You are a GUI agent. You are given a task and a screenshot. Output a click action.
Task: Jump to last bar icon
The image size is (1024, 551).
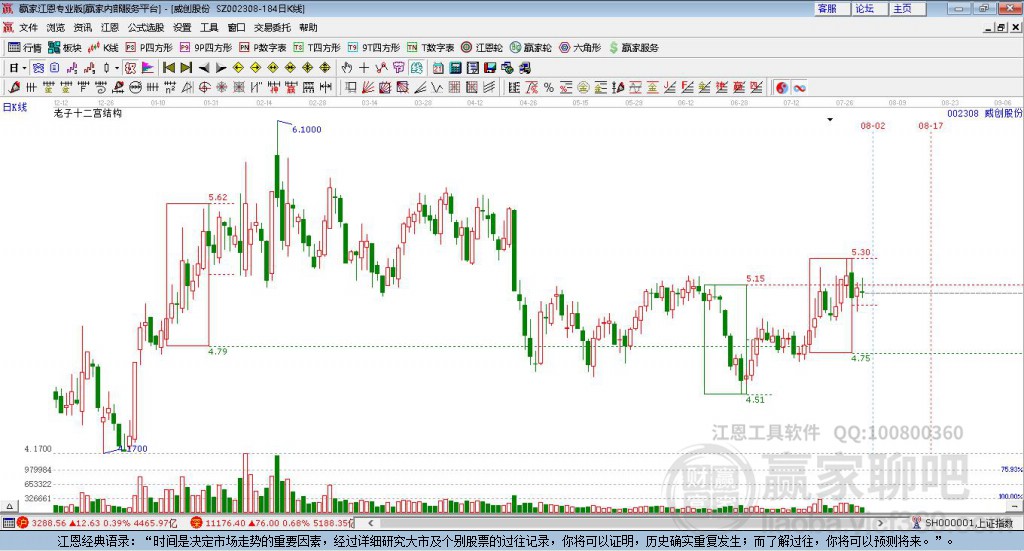click(x=186, y=68)
